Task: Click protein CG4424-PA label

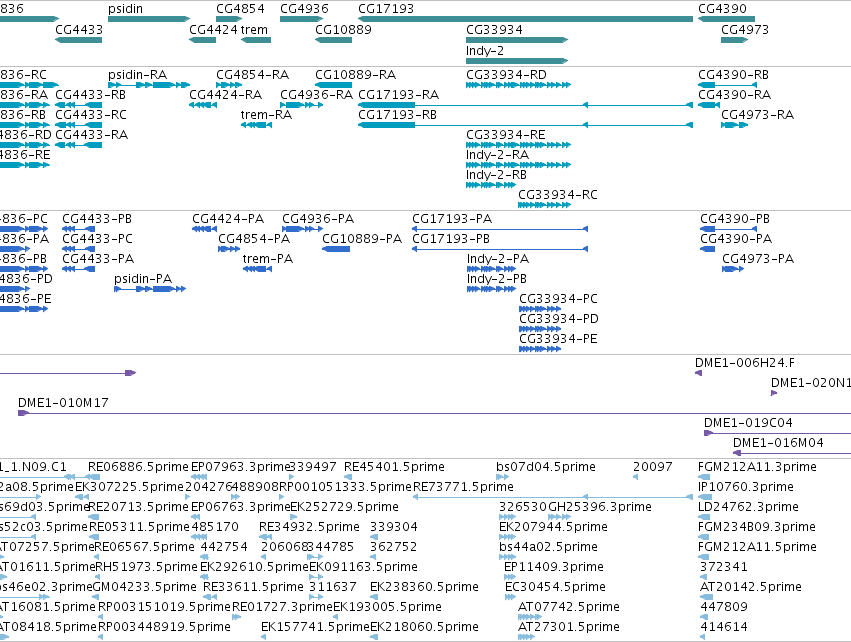Action: pos(228,219)
